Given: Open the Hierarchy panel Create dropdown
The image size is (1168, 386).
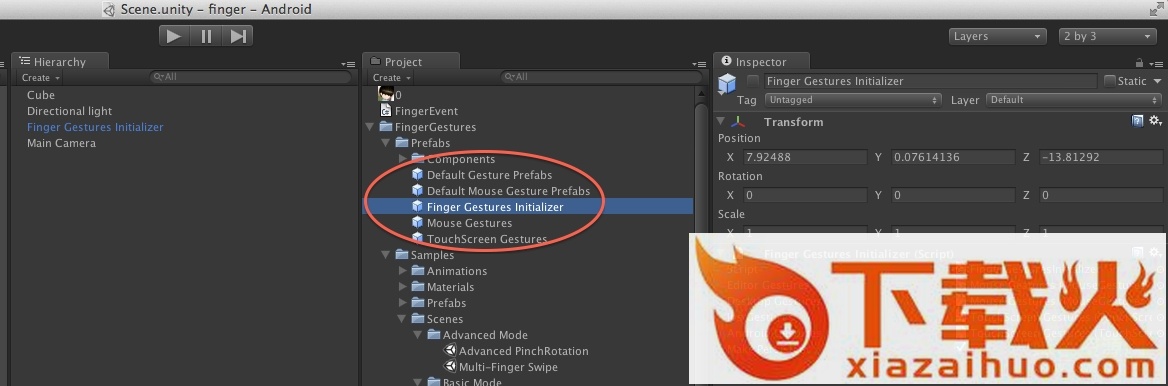Looking at the screenshot, I should point(41,77).
